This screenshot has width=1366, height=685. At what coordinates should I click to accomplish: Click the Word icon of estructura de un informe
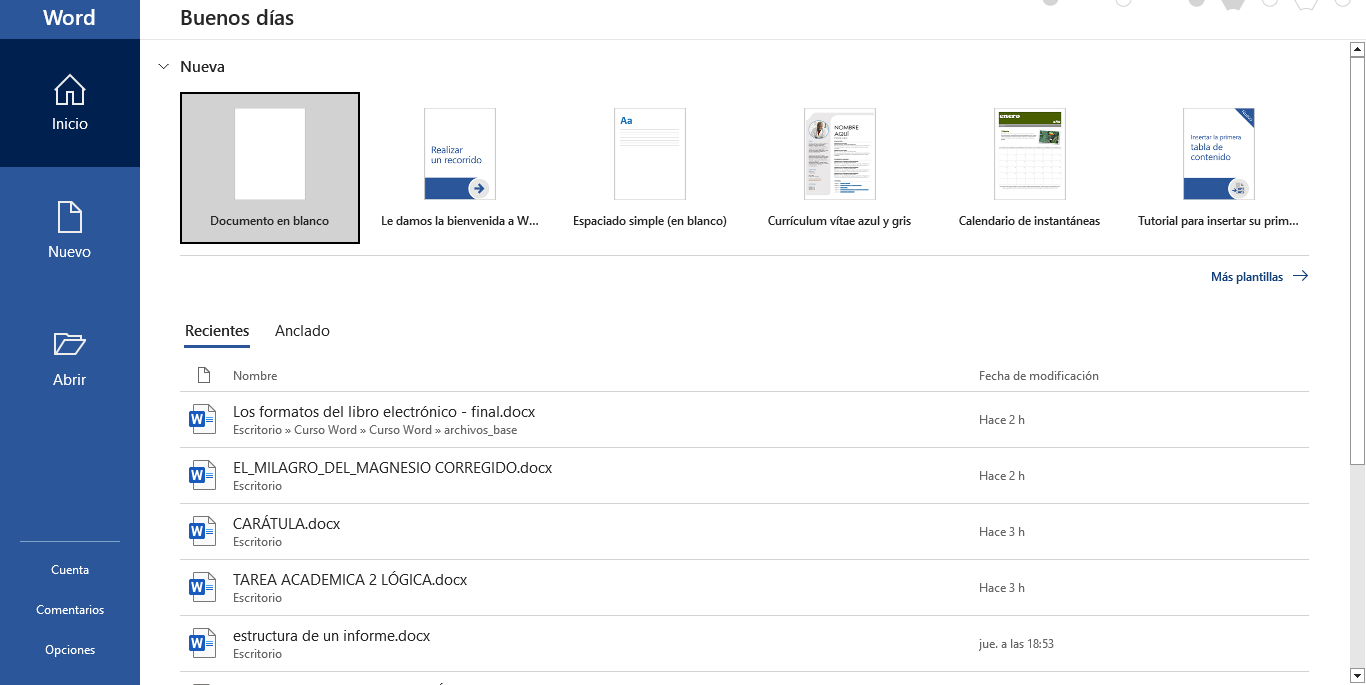203,644
